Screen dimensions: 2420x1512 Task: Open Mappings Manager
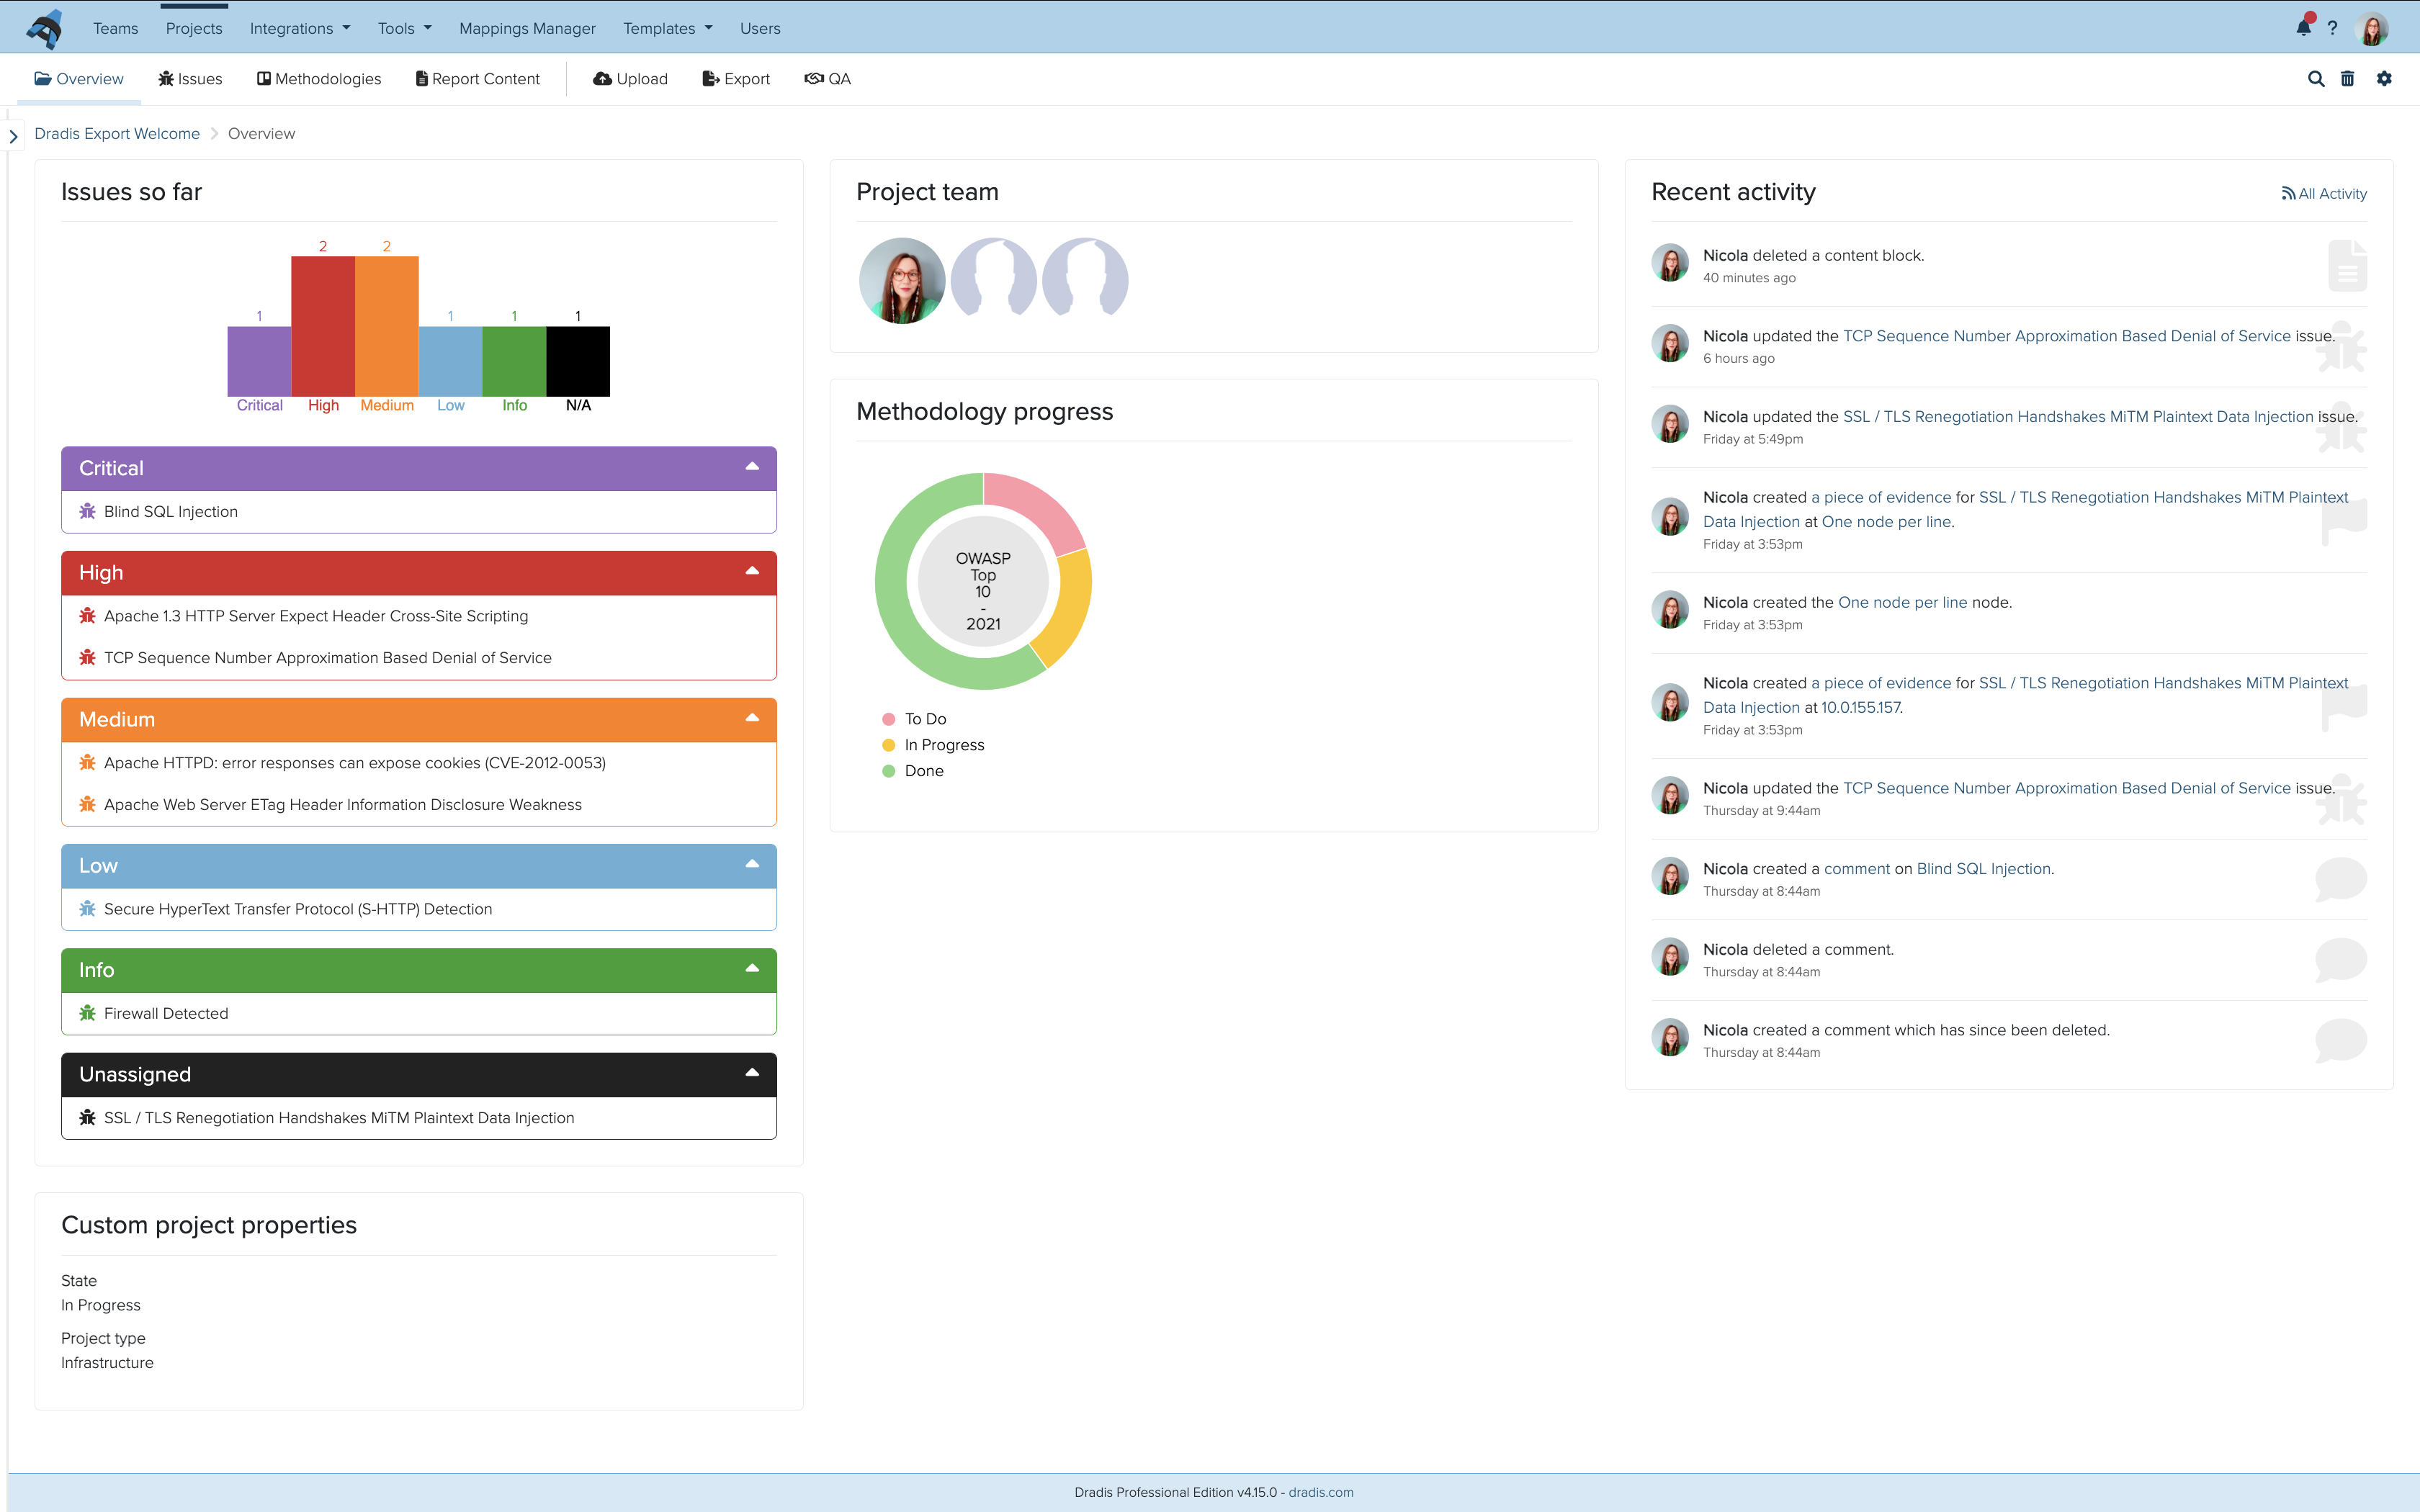tap(527, 28)
